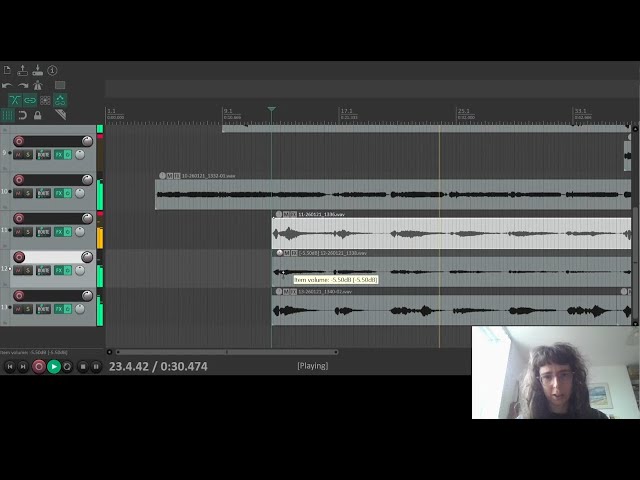
Task: Click track 13 pan knob
Action: 80,309
